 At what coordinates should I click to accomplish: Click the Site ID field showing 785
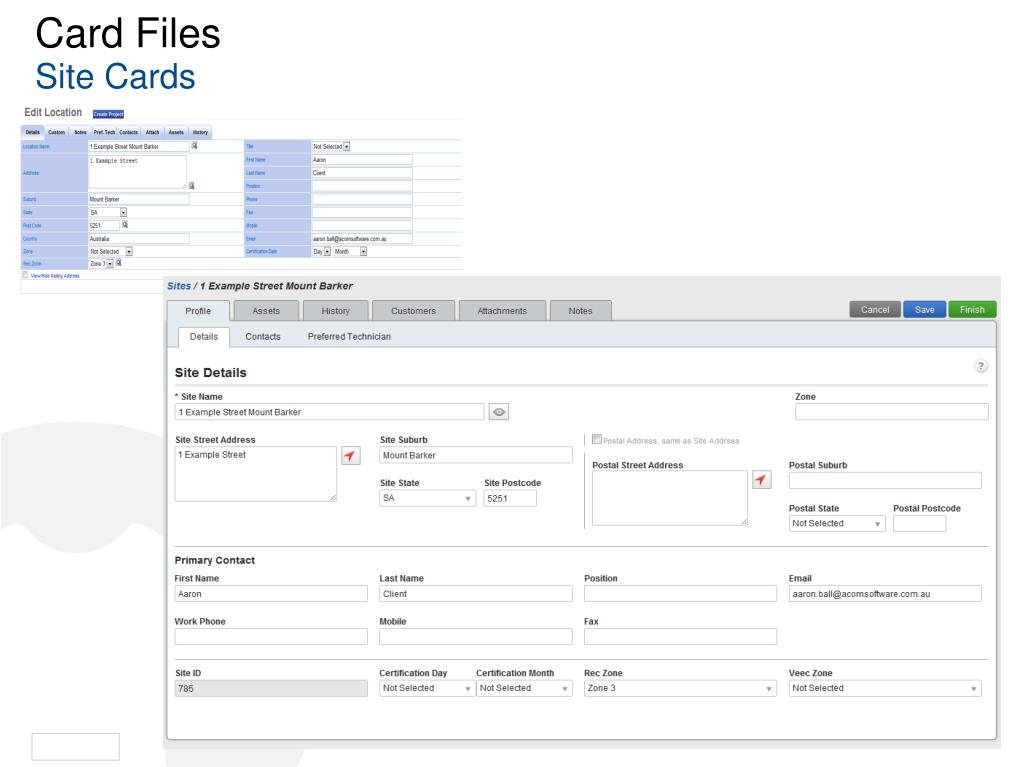click(x=271, y=688)
